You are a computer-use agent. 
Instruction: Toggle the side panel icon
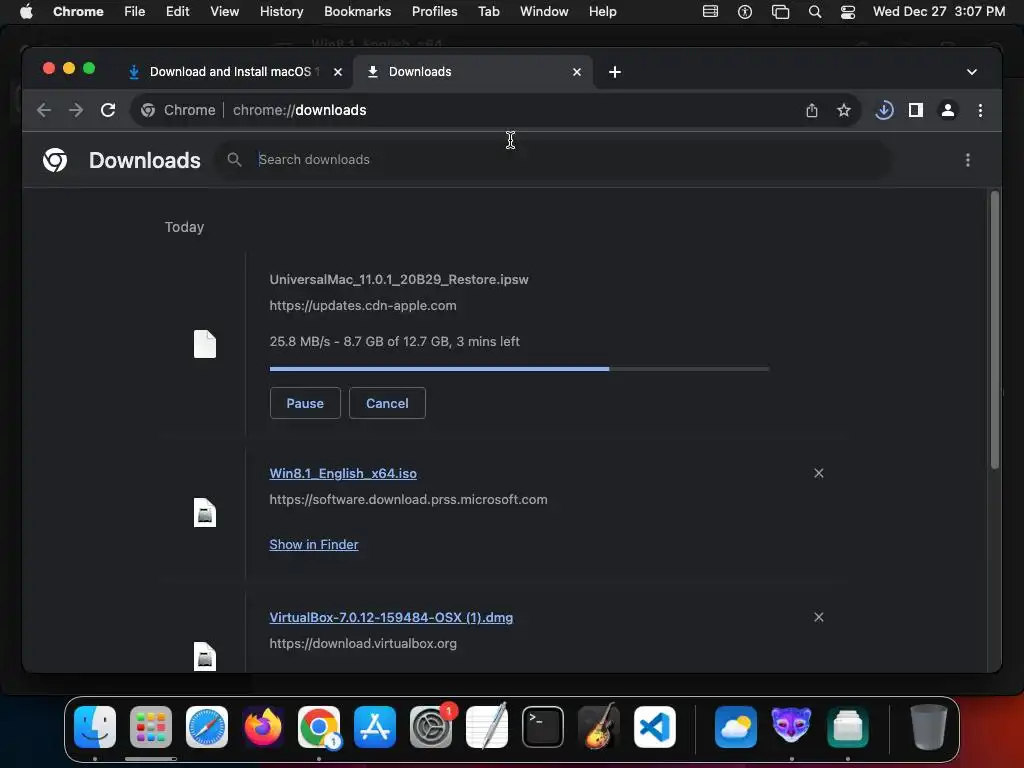point(916,110)
